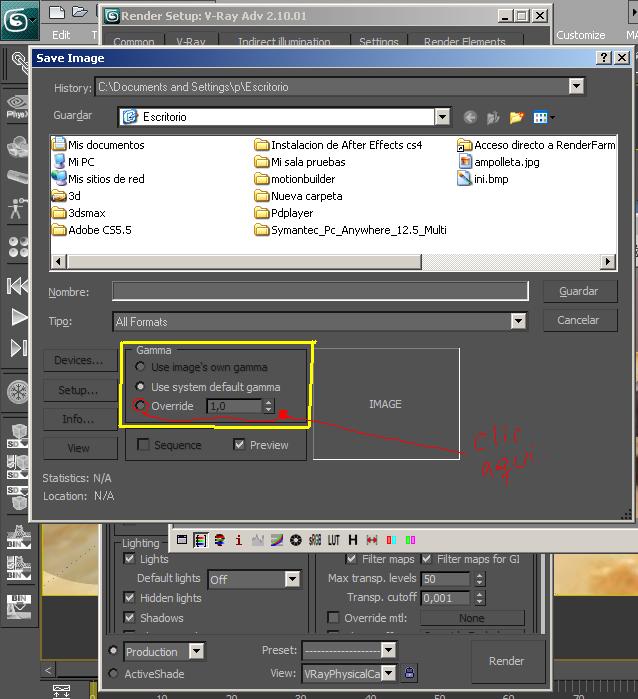
Task: Toggle the levels correction histogram icon
Action: tap(258, 540)
